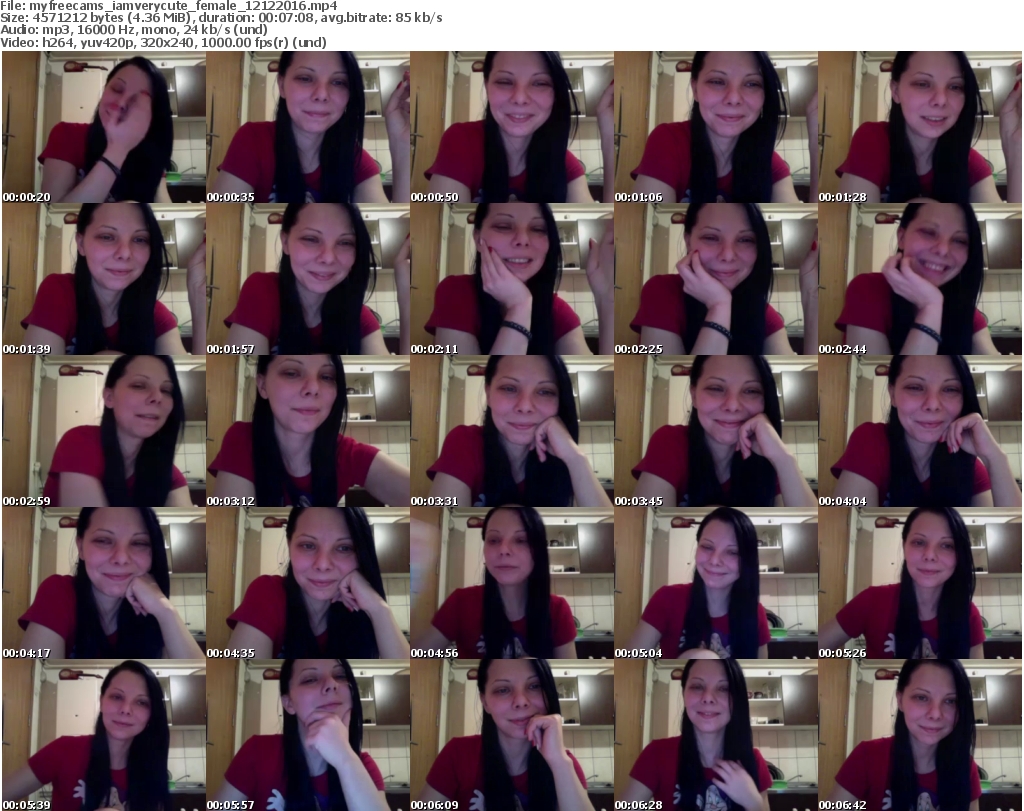Click the thumbnail timestamped 00:05:39

[x=104, y=735]
